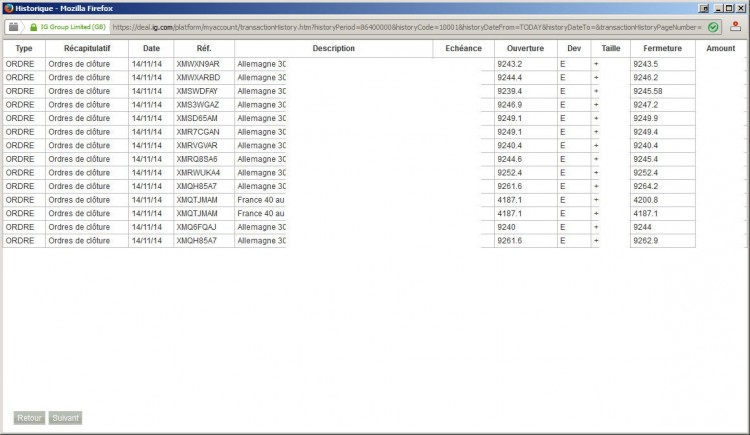Click the Fermeture value 9245.58
Viewport: 750px width, 435px height.
pos(648,91)
